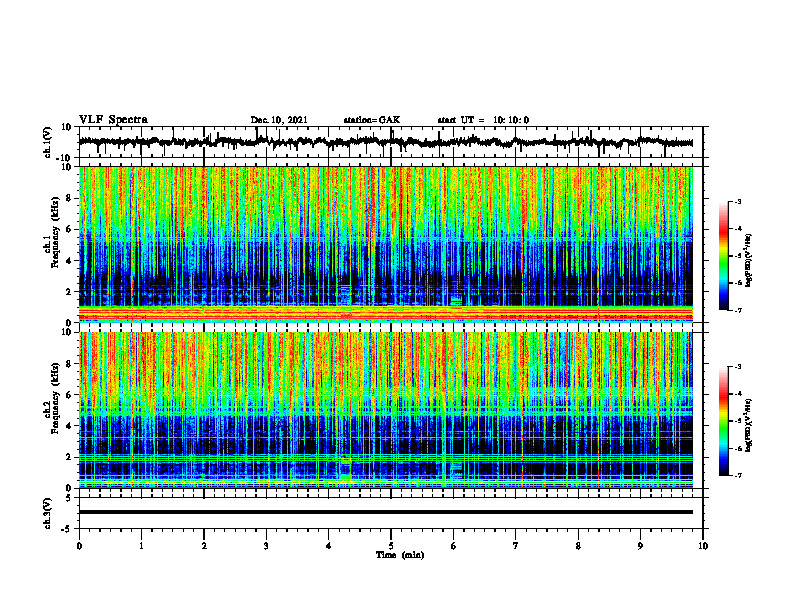Click the 2 minute tick label
Viewport: 792px width, 612px height.
(x=204, y=546)
